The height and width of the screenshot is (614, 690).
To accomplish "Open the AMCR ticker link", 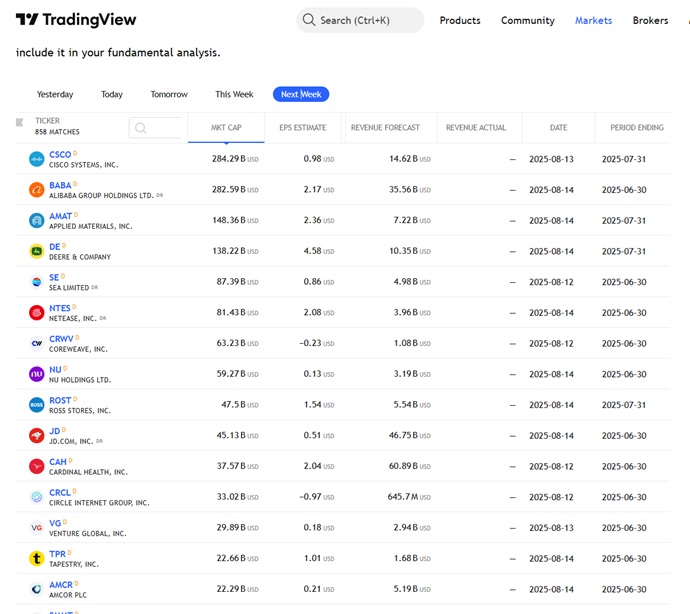I will click(x=61, y=585).
